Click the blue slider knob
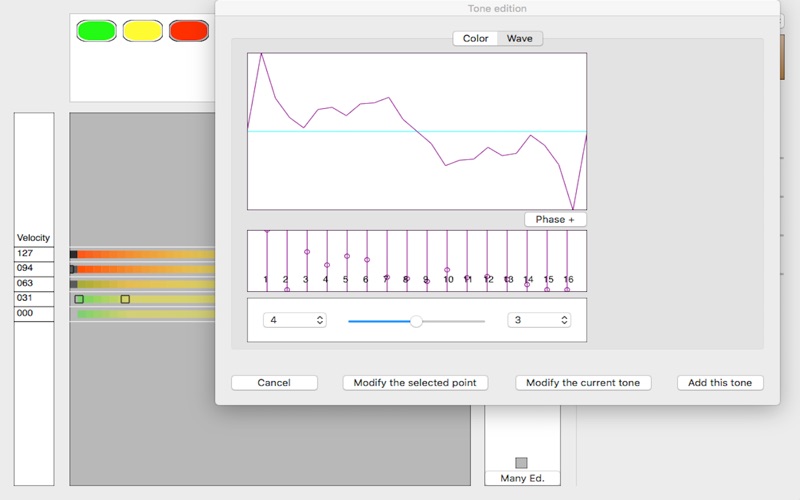Screen dimensions: 800x500 (416, 321)
